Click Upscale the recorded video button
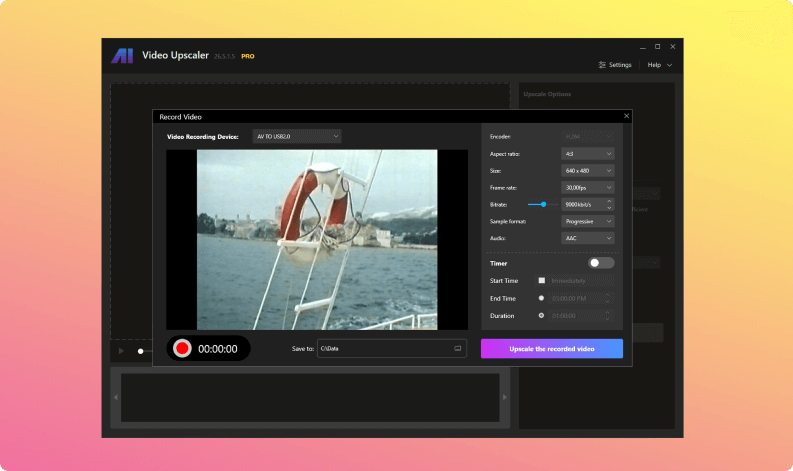Image resolution: width=793 pixels, height=471 pixels. pos(552,348)
